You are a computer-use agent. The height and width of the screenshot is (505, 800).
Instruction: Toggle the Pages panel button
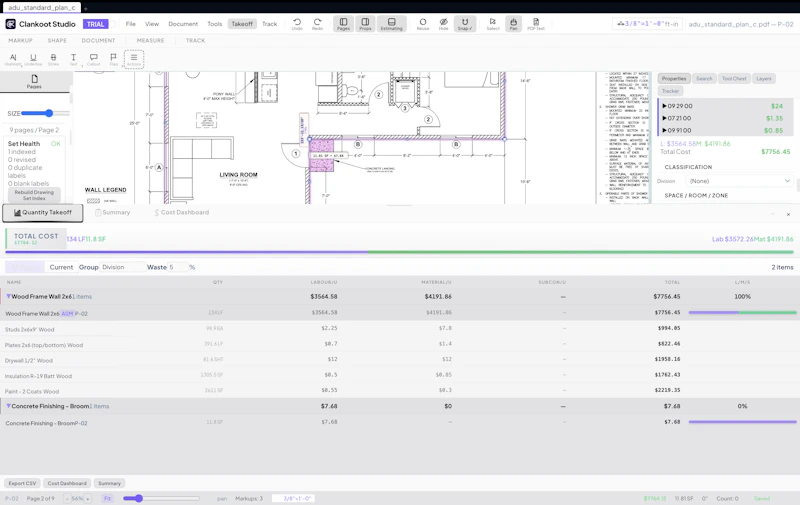[x=343, y=23]
